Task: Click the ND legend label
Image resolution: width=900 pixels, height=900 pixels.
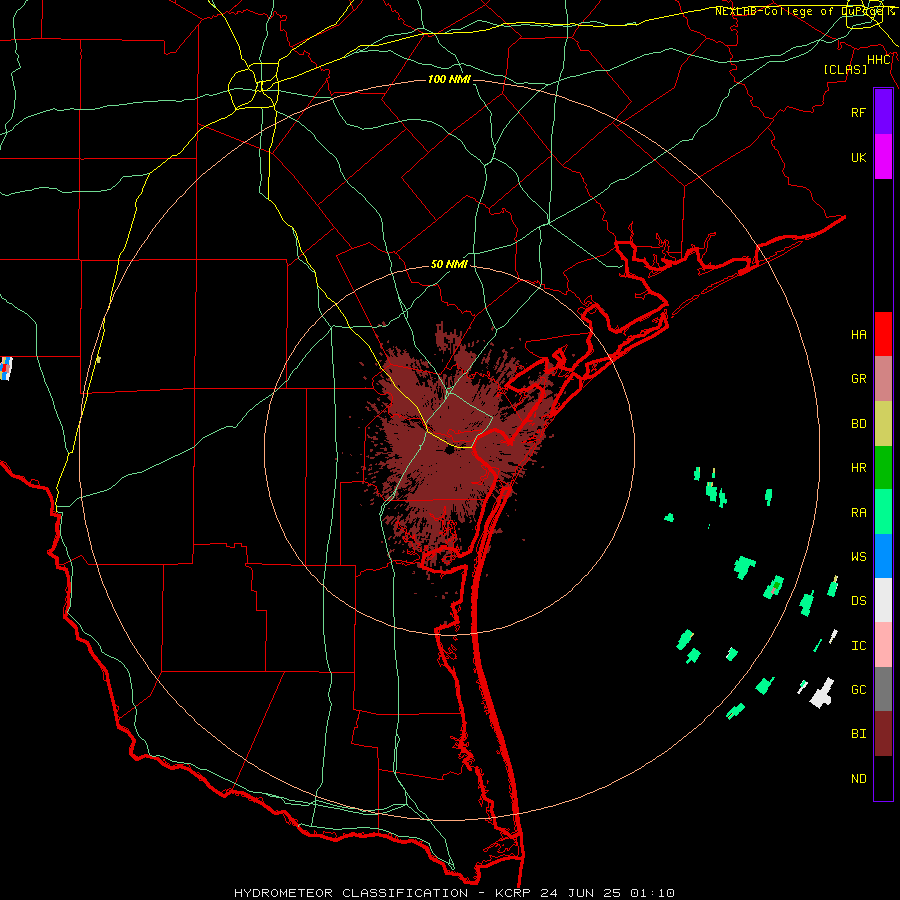Action: coord(858,779)
